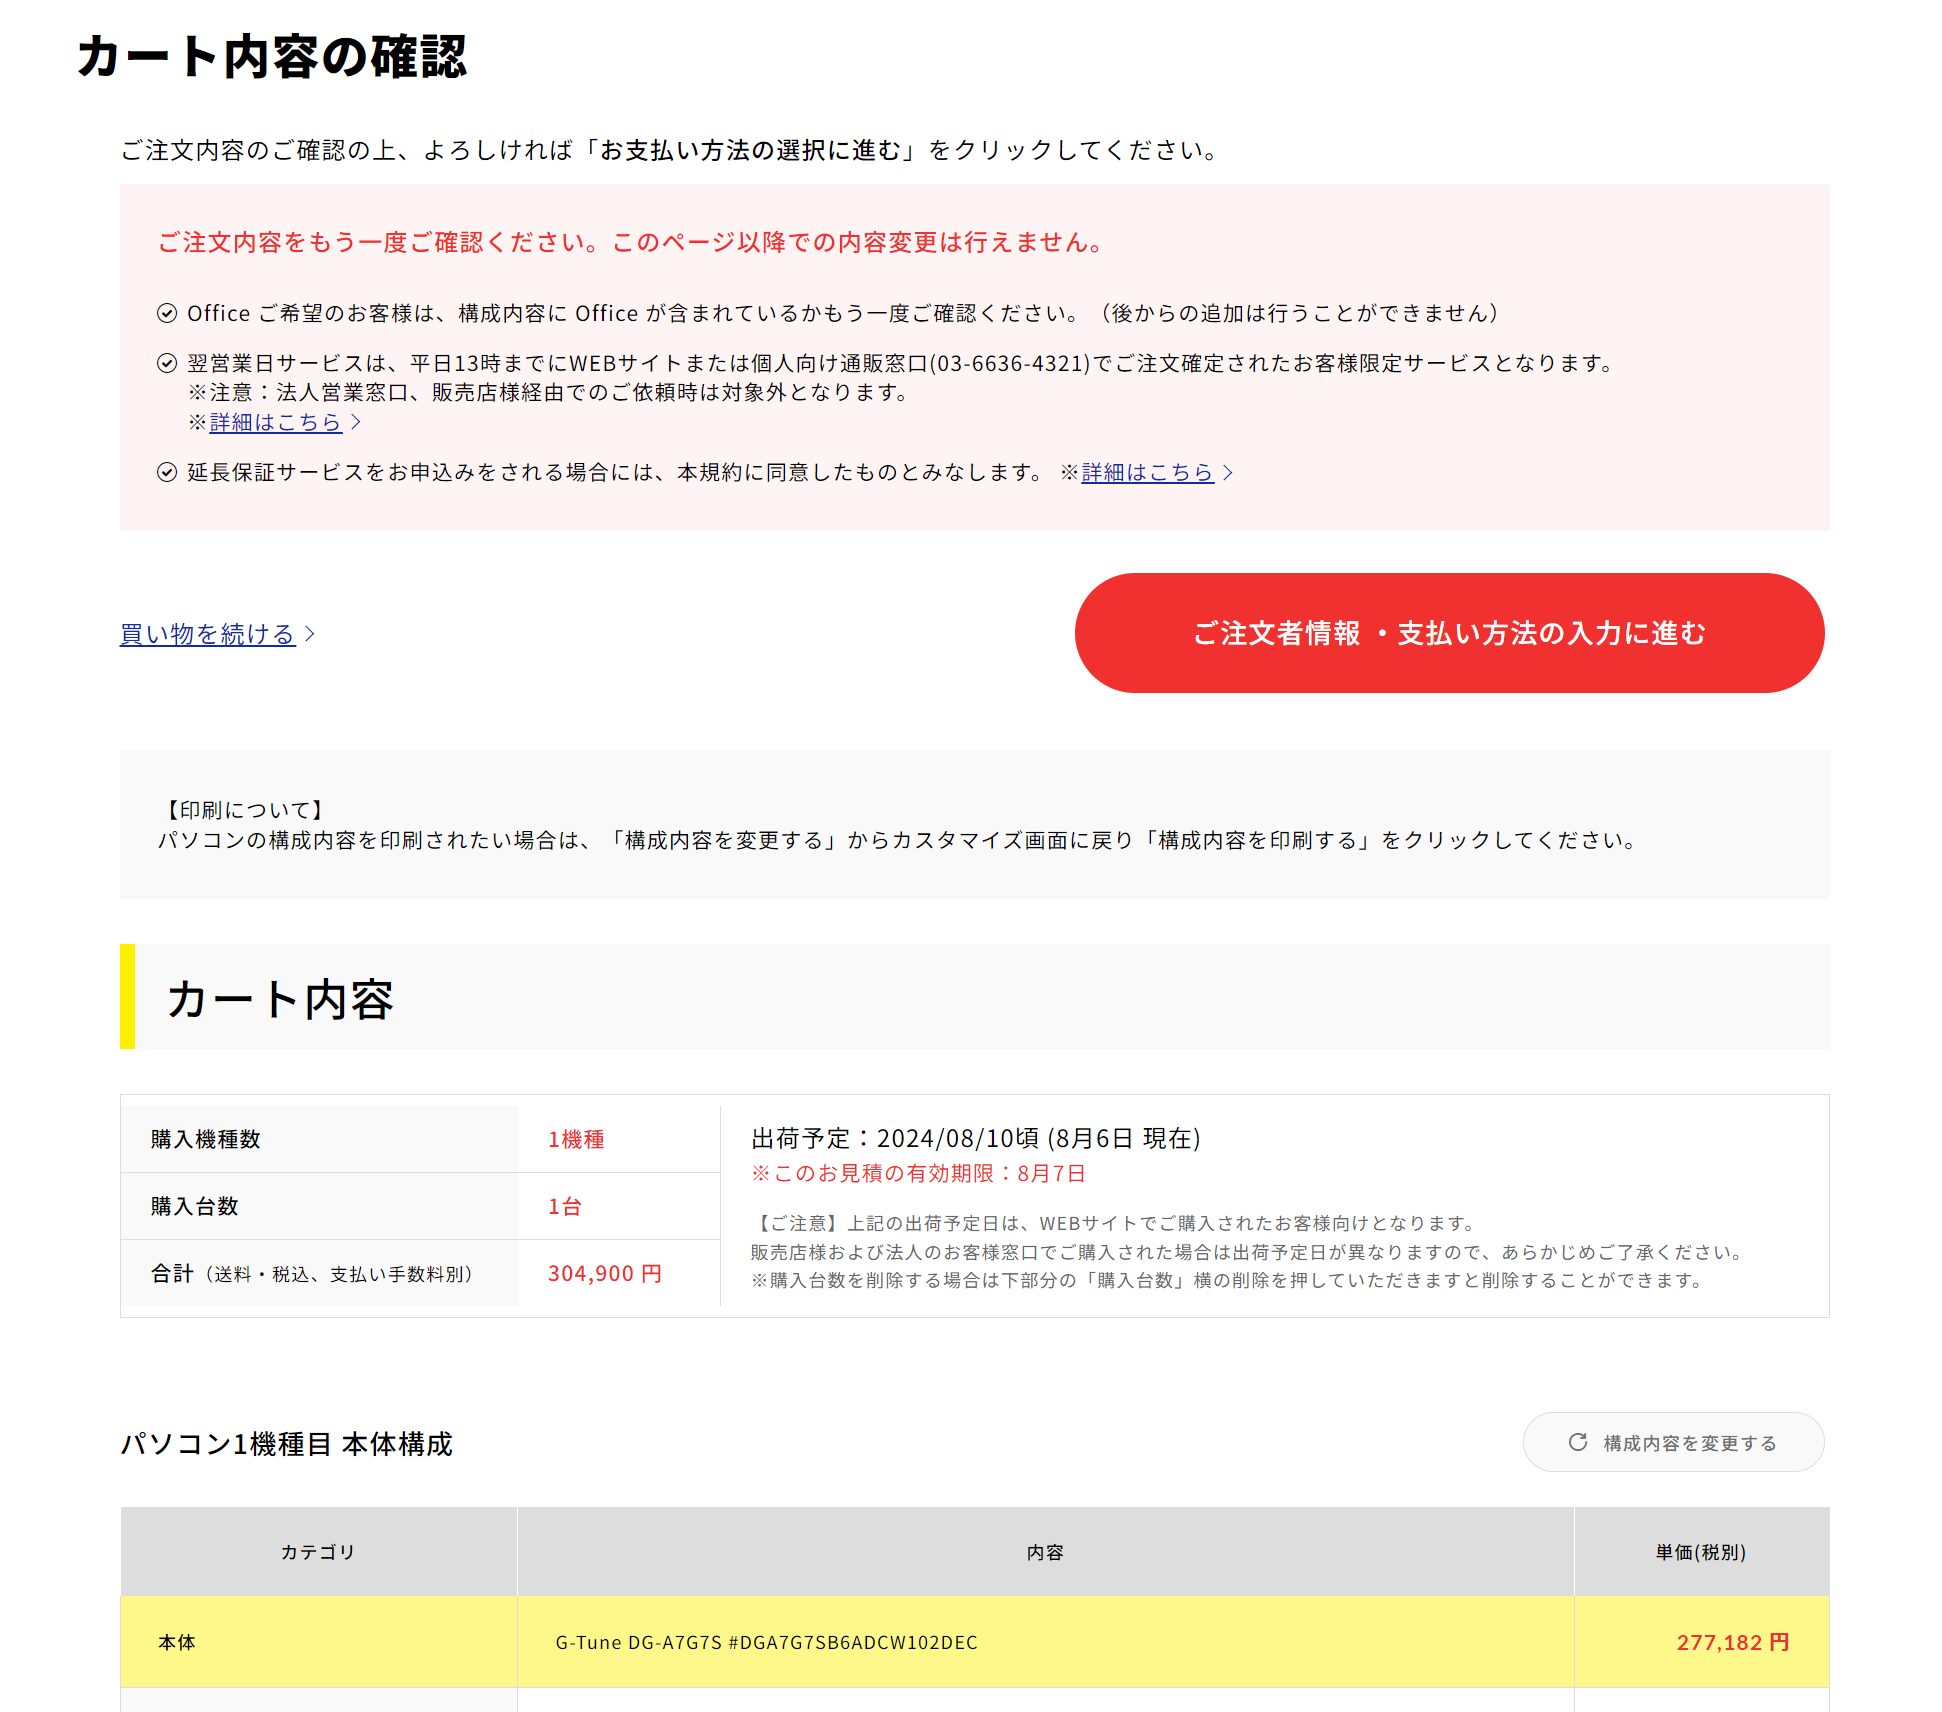Click the check-circle icon beside 翌営業日サービス note
Image resolution: width=1942 pixels, height=1712 pixels.
click(167, 363)
